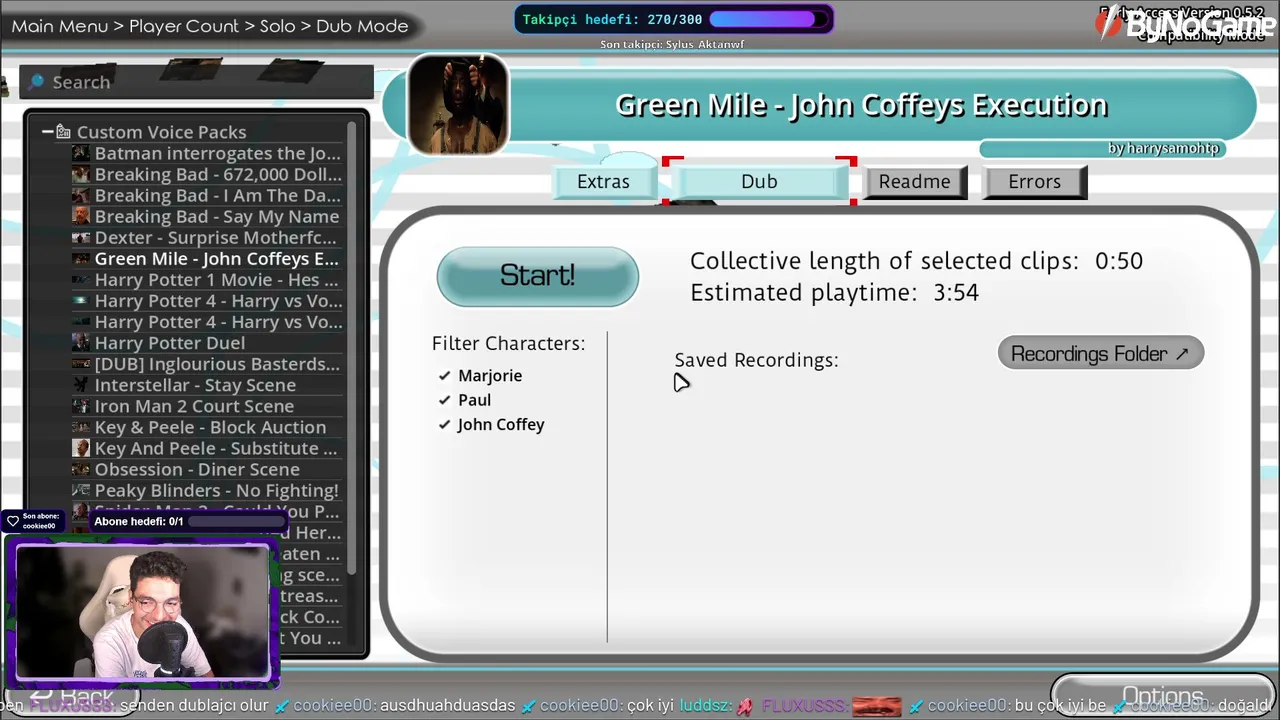1280x720 pixels.
Task: Toggle the Paul character filter
Action: pyautogui.click(x=445, y=400)
